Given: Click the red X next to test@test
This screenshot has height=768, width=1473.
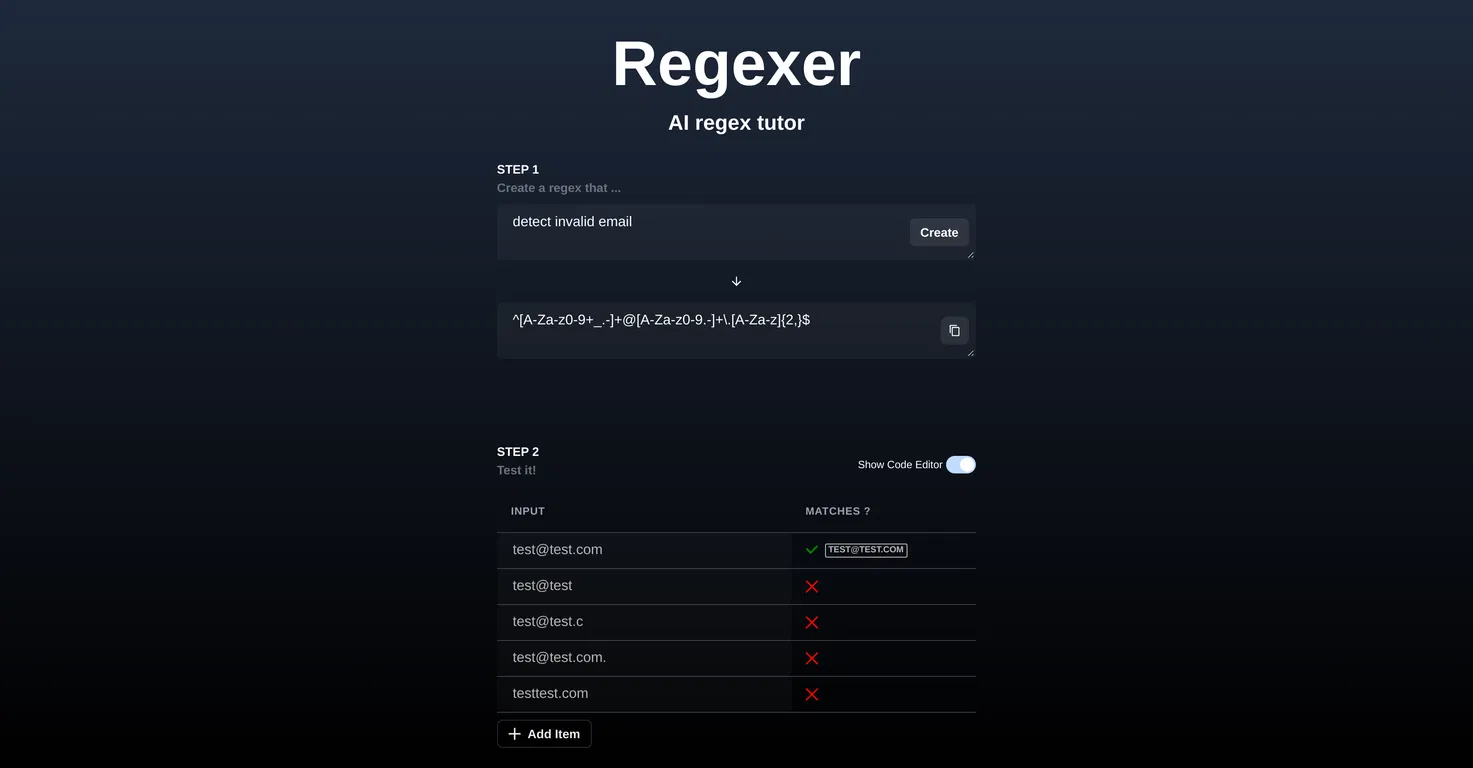Looking at the screenshot, I should click(812, 586).
